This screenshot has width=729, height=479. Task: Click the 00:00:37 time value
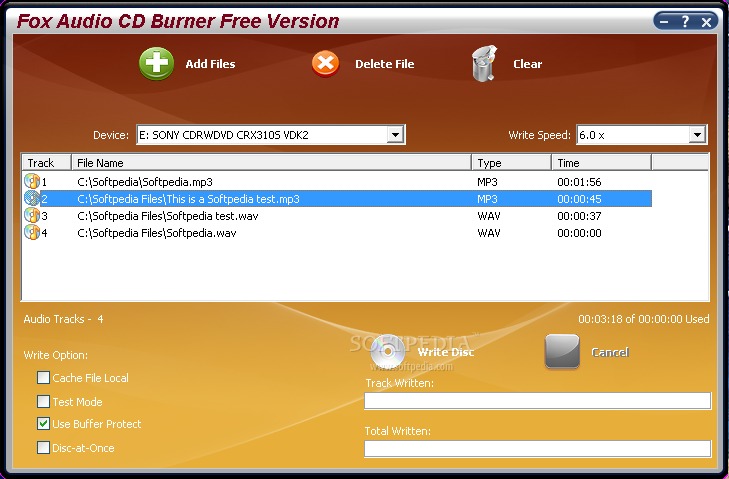click(579, 216)
